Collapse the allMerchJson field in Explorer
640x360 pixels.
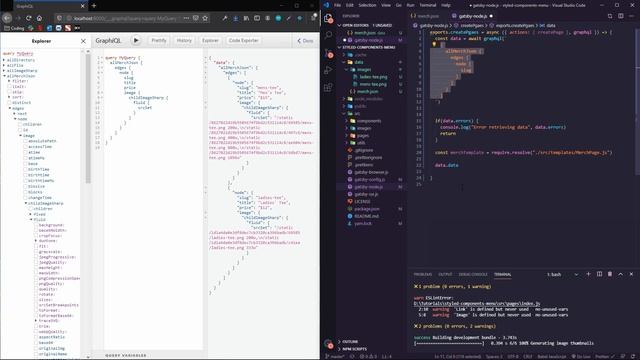point(4,76)
